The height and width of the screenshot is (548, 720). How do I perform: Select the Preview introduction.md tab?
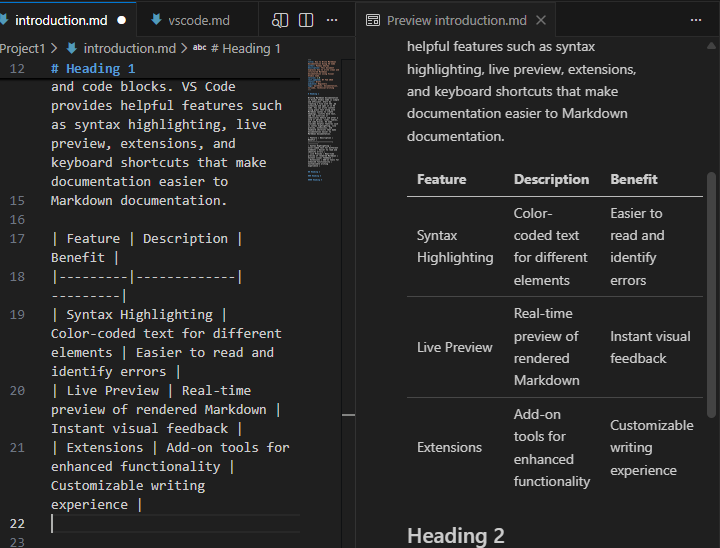(x=456, y=20)
